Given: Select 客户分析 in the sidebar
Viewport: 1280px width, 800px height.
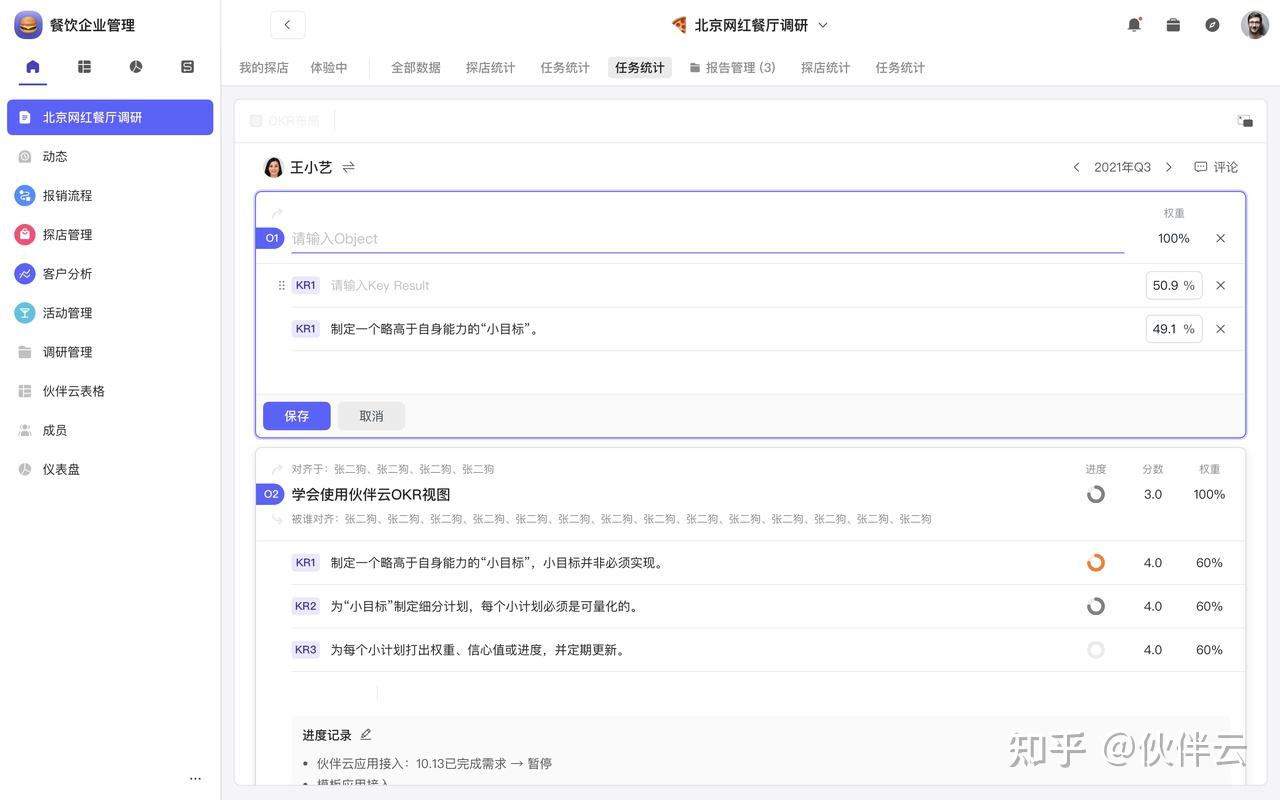Looking at the screenshot, I should point(67,274).
